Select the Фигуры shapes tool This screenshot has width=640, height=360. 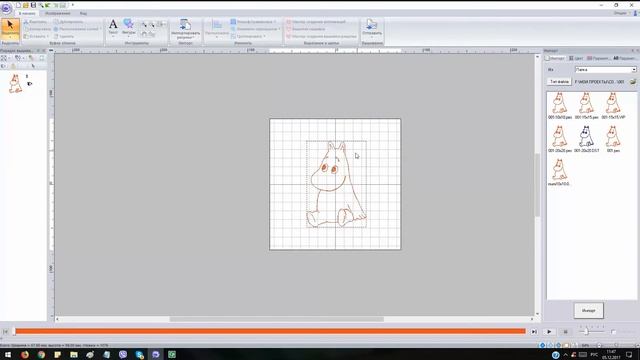pos(129,28)
